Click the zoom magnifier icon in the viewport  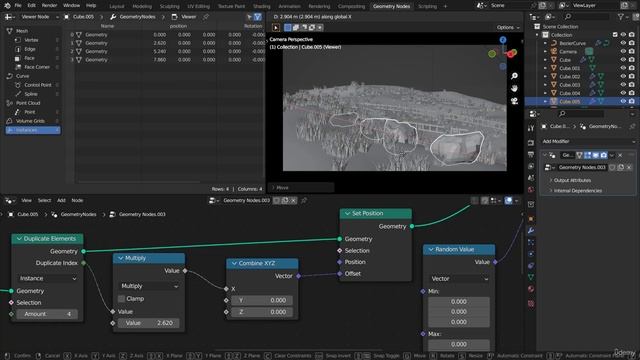click(x=514, y=76)
